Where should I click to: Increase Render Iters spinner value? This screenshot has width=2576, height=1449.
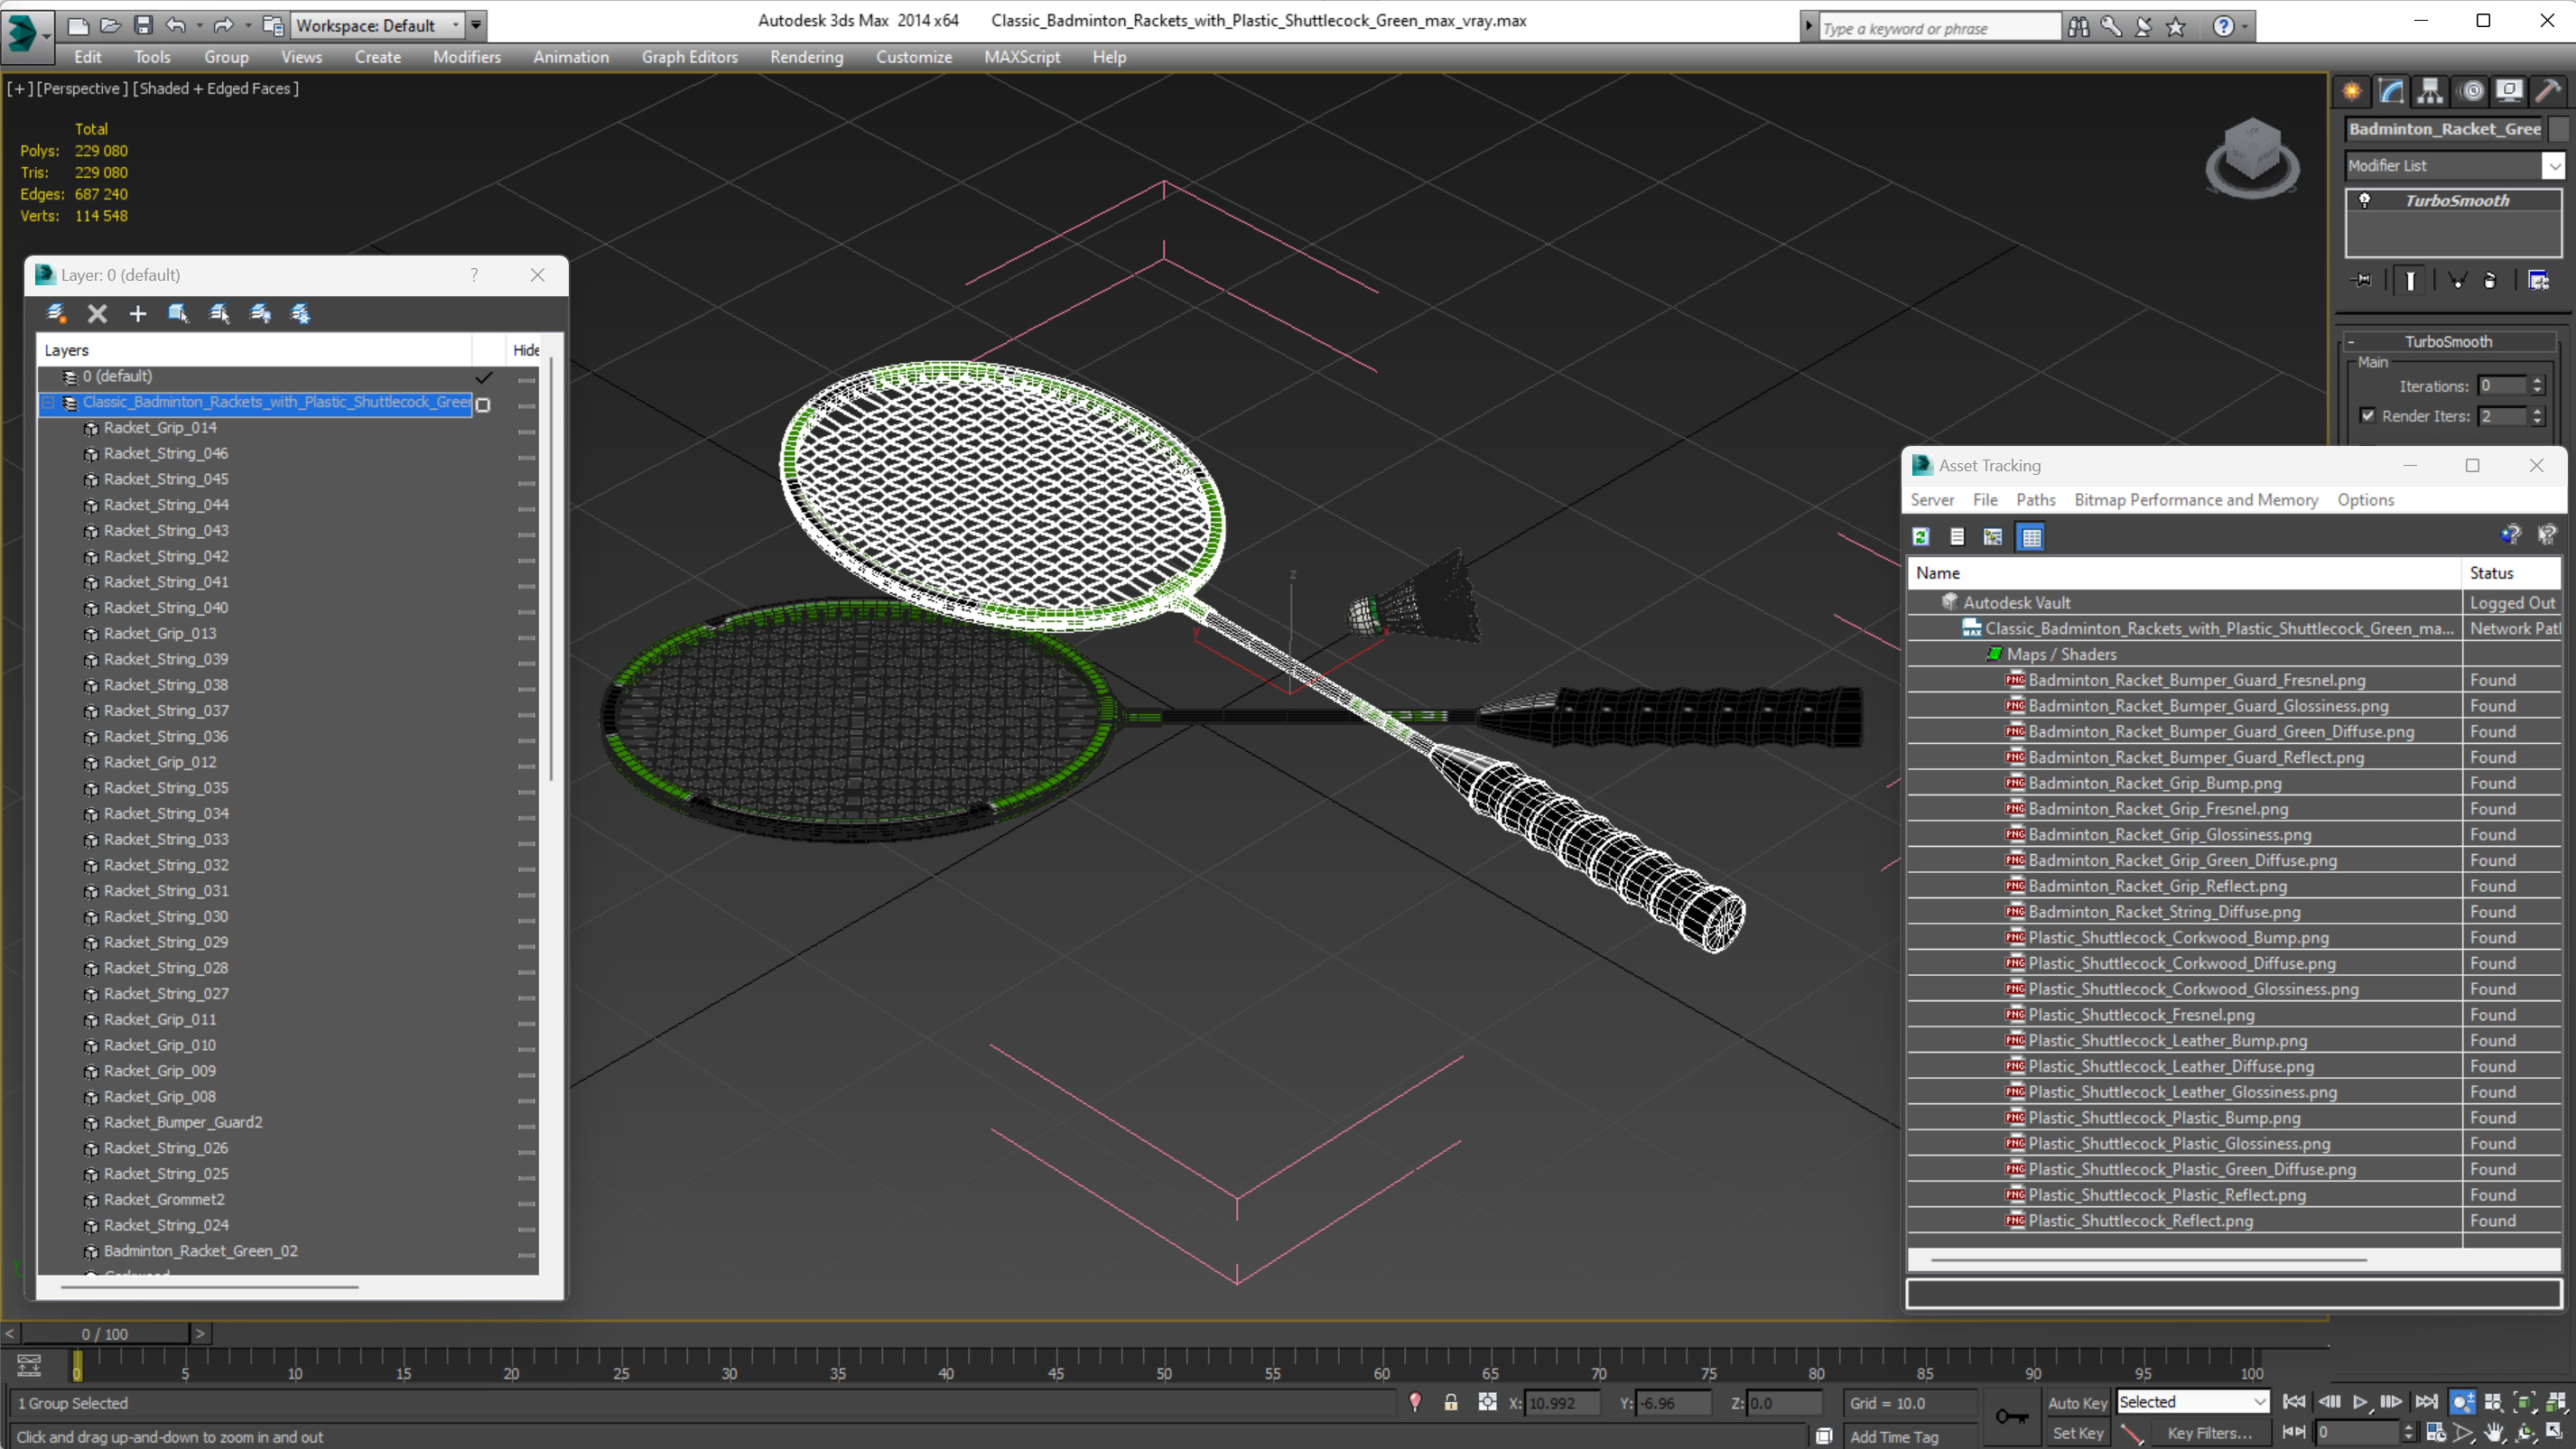[2536, 411]
